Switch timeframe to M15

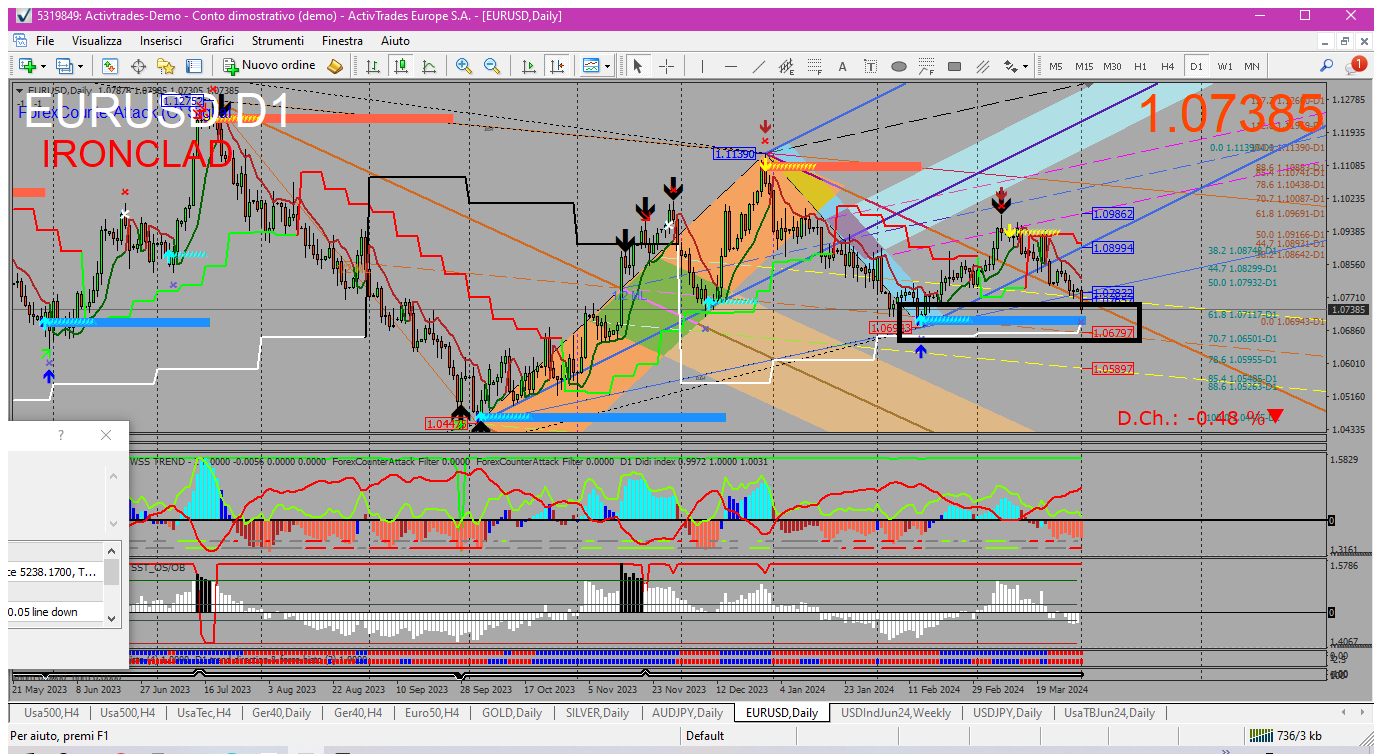pyautogui.click(x=1084, y=66)
